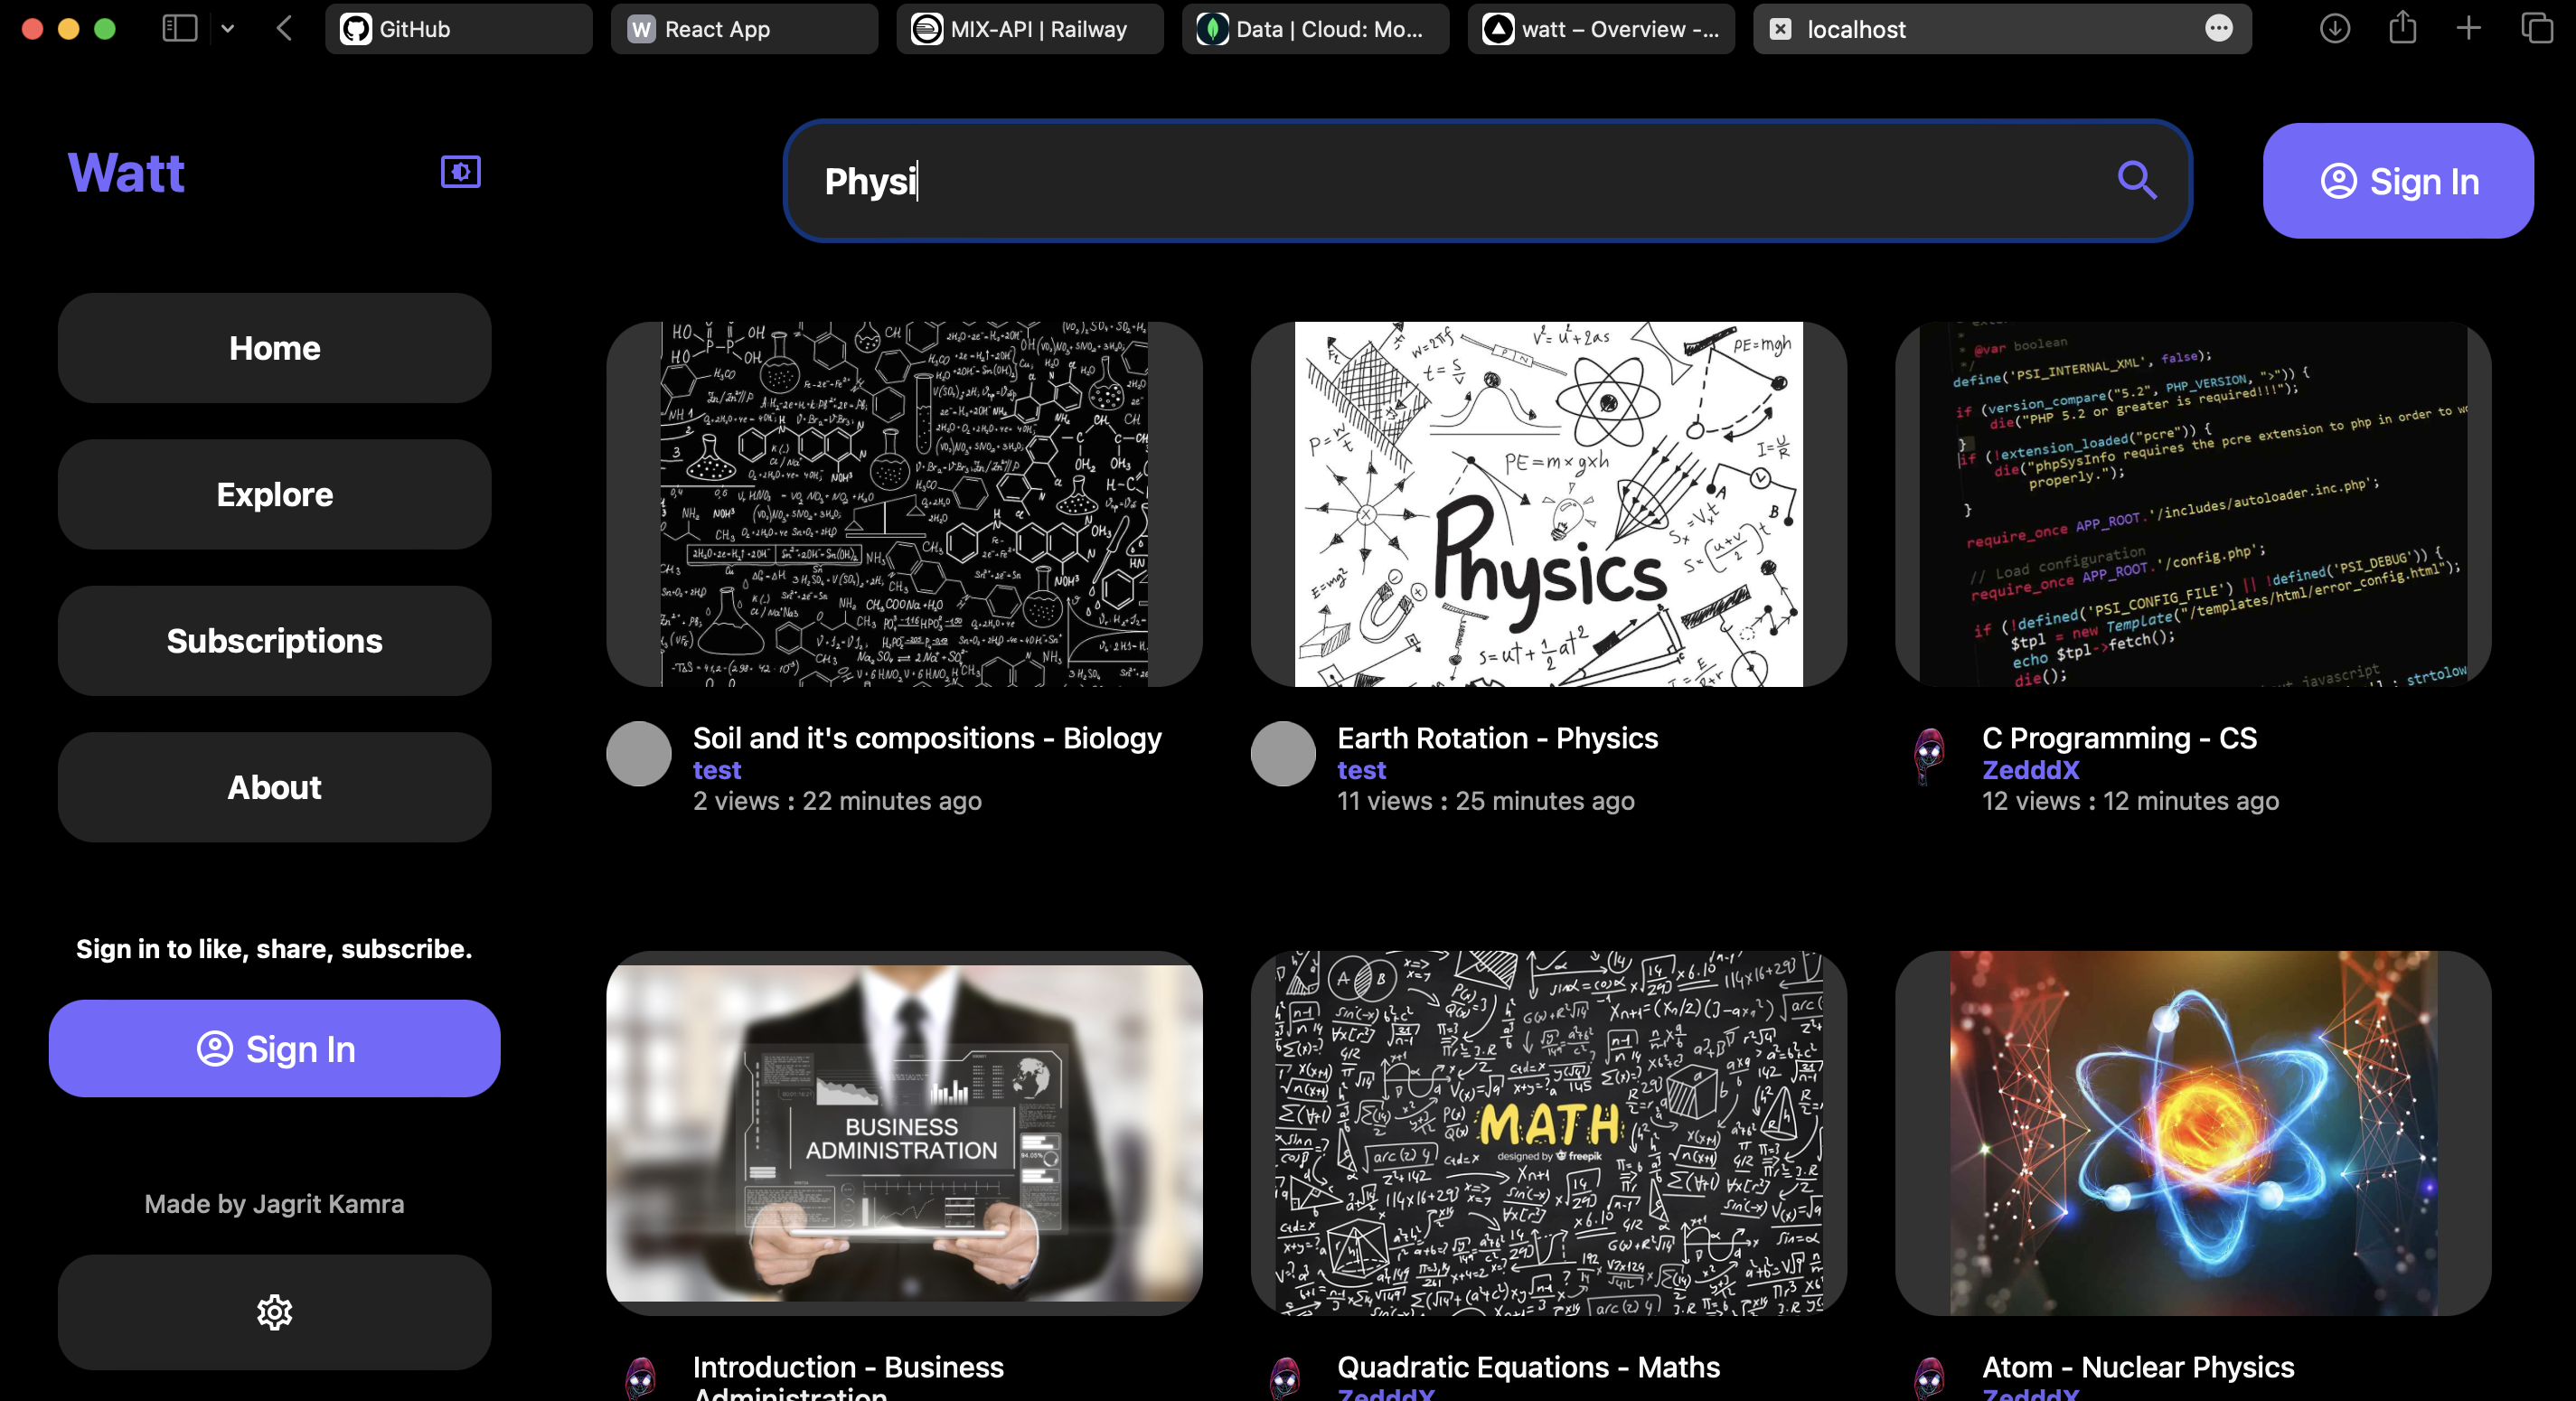The width and height of the screenshot is (2576, 1401).
Task: Open the ZedddX channel link
Action: 2030,770
